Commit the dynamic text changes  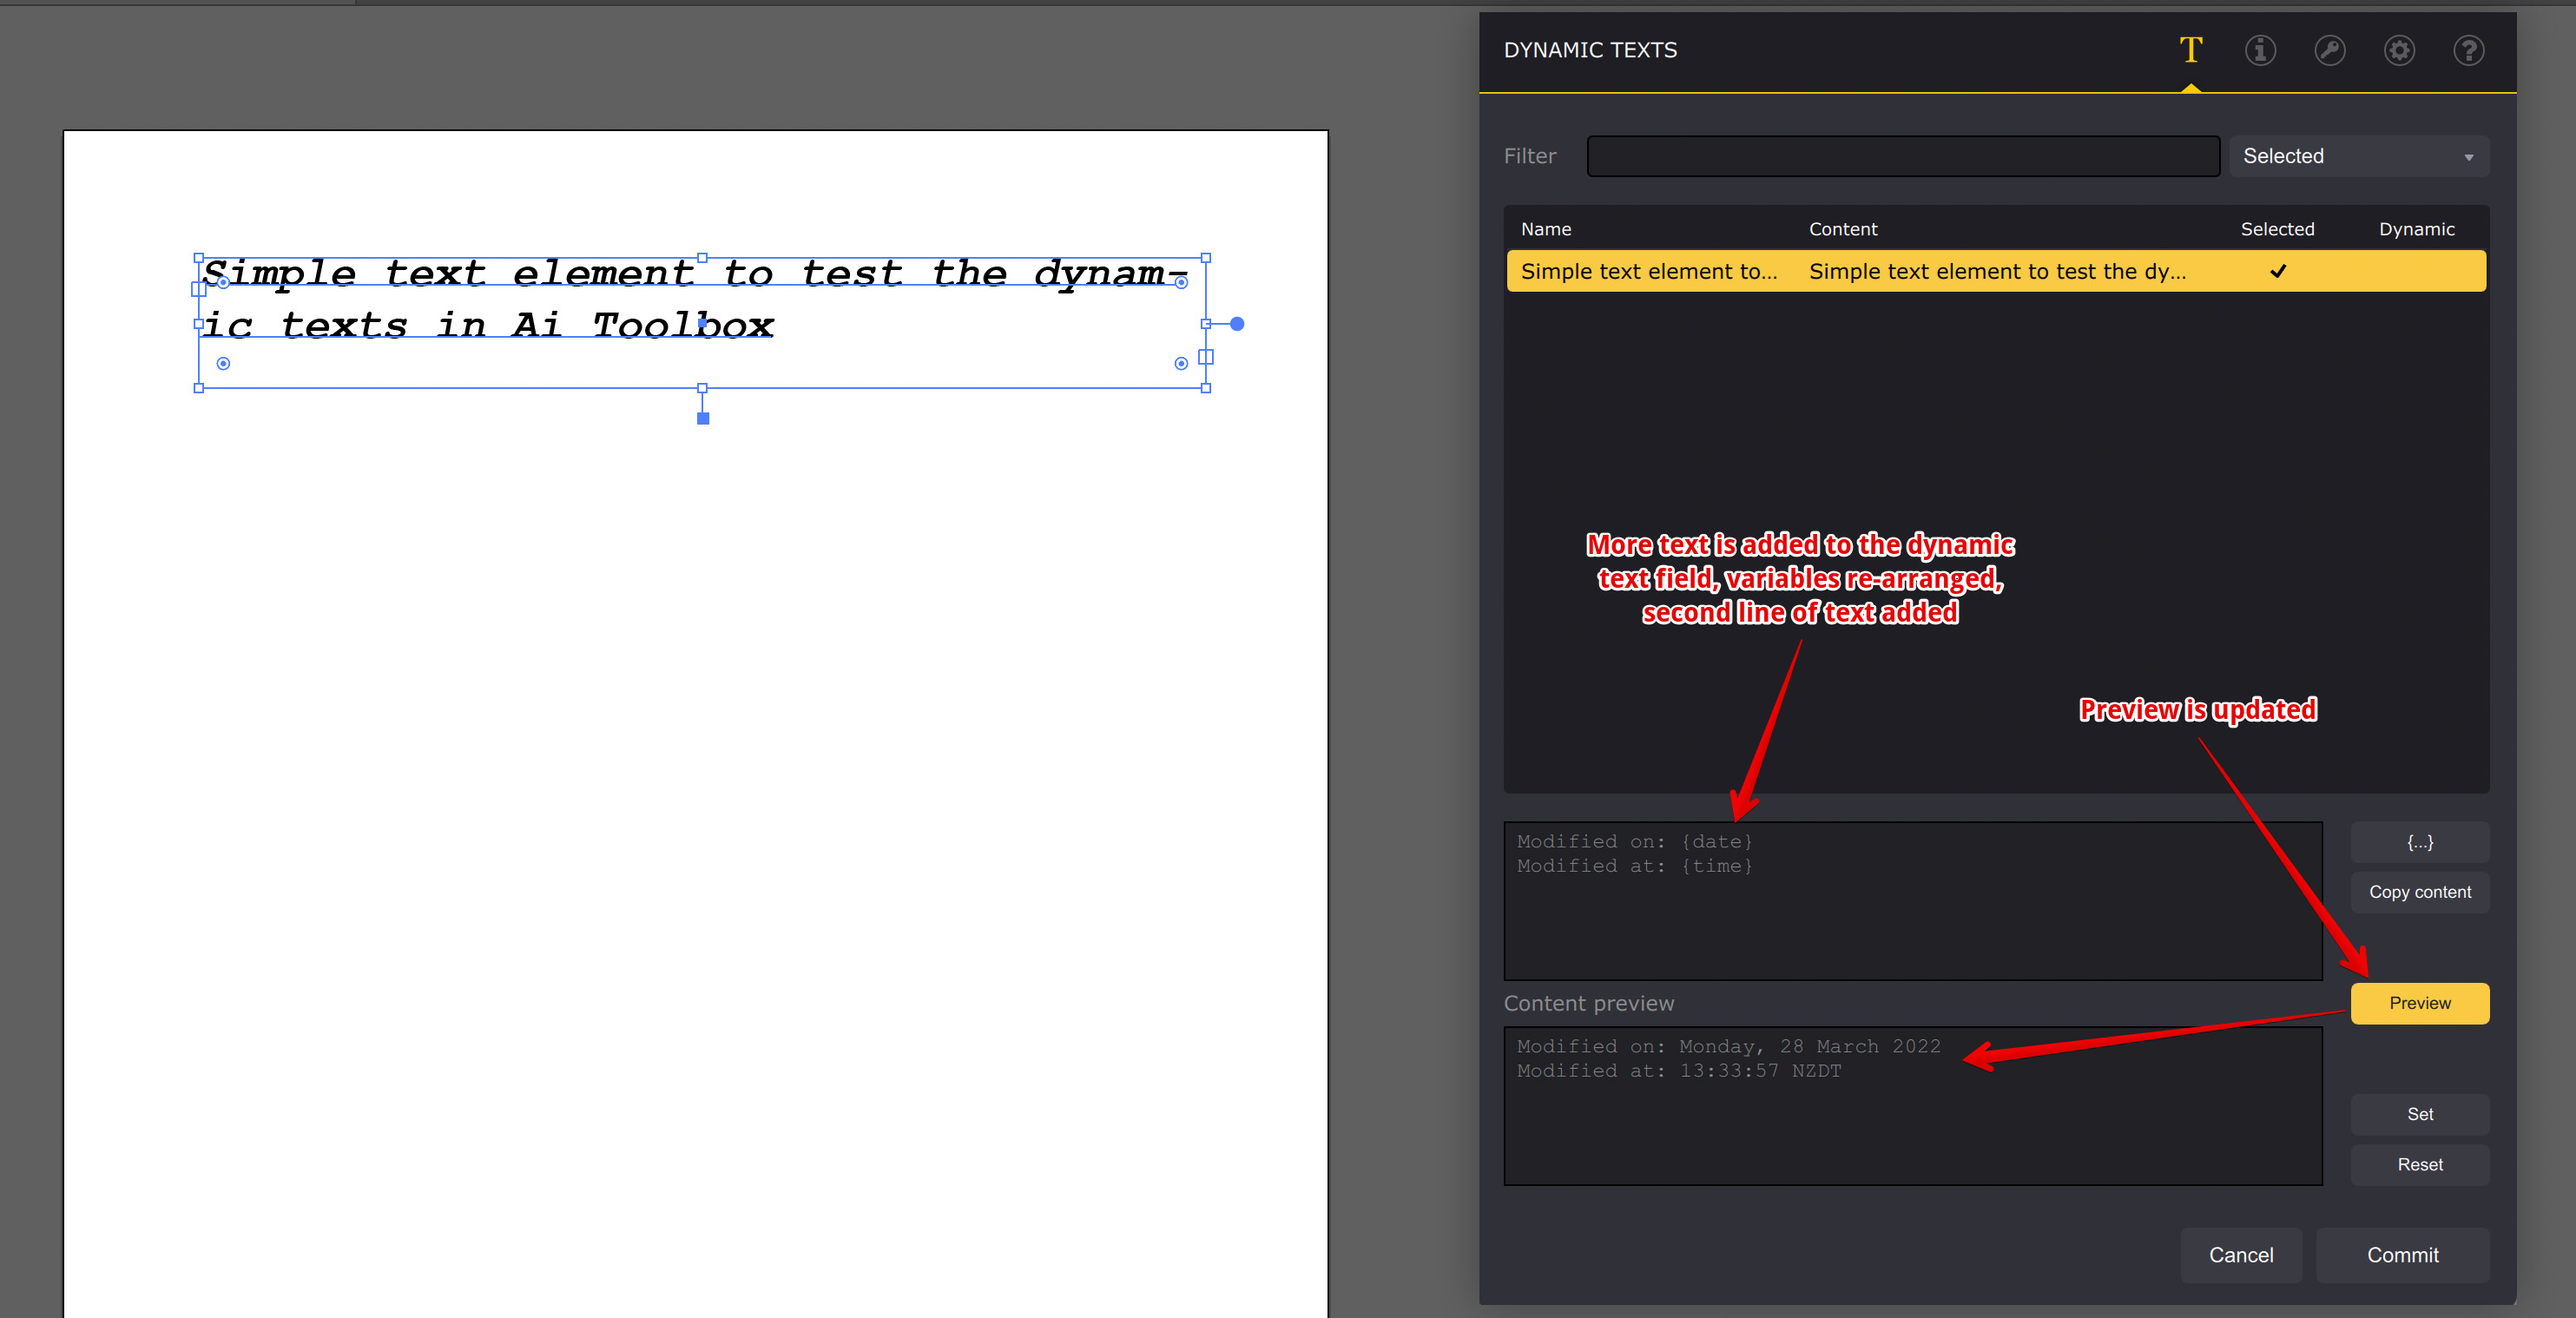click(x=2403, y=1255)
